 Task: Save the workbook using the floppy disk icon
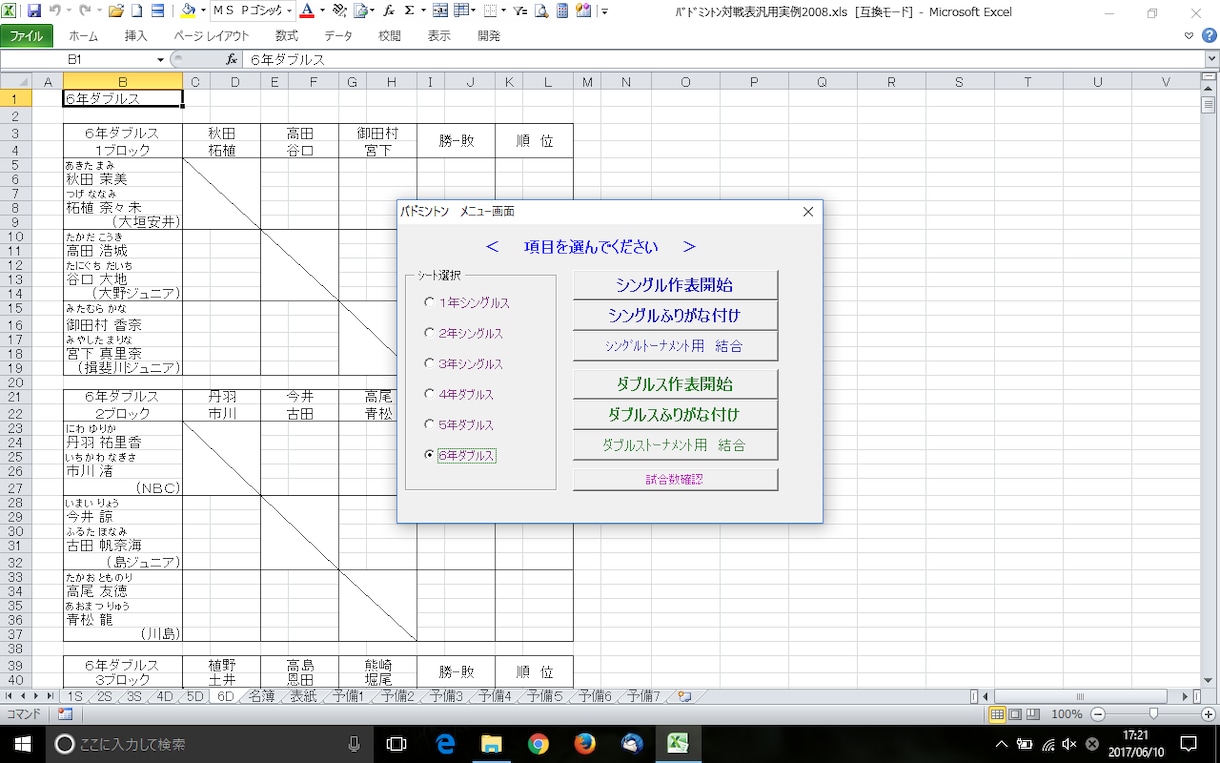coord(35,12)
